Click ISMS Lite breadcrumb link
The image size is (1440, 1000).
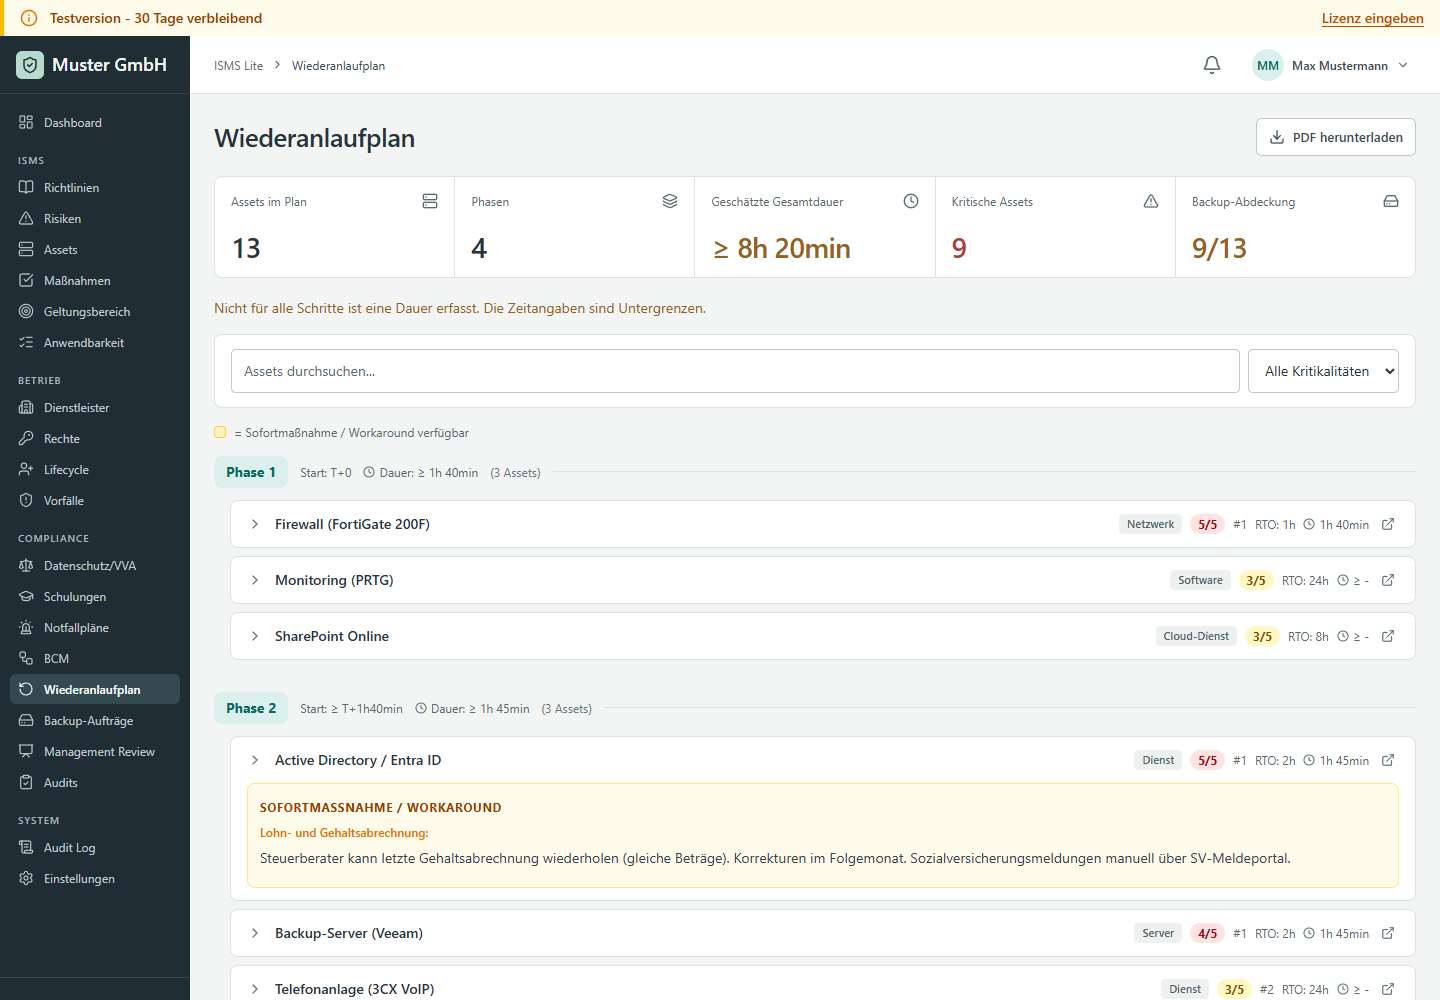238,65
